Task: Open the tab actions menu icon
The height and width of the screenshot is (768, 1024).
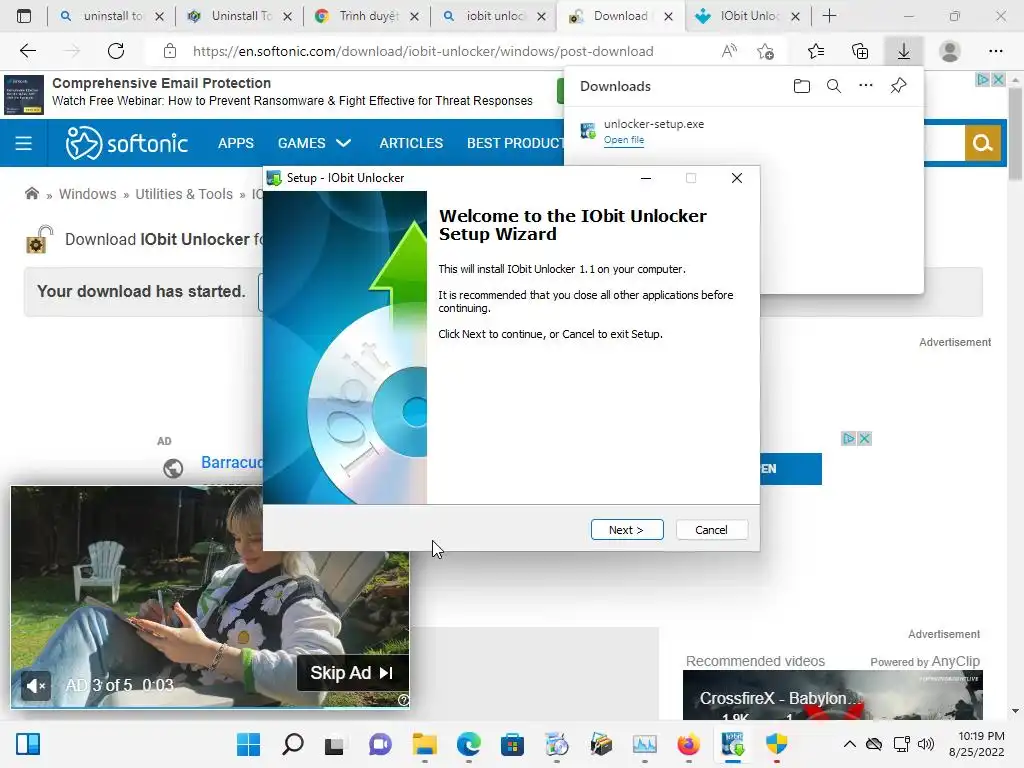Action: click(x=24, y=16)
